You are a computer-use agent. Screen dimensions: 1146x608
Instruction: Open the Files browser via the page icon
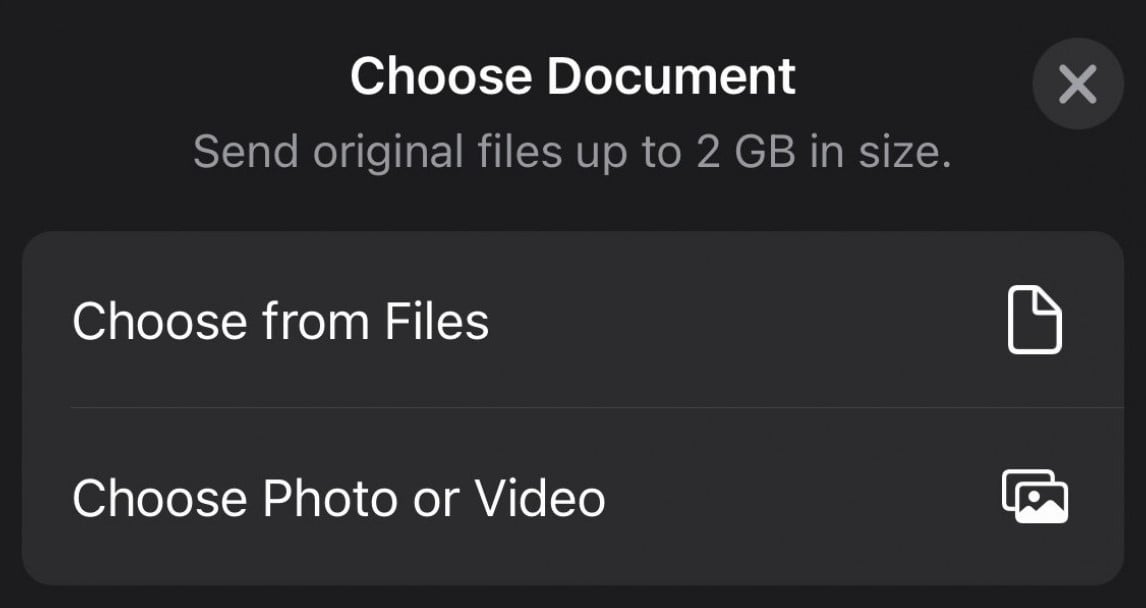1034,320
